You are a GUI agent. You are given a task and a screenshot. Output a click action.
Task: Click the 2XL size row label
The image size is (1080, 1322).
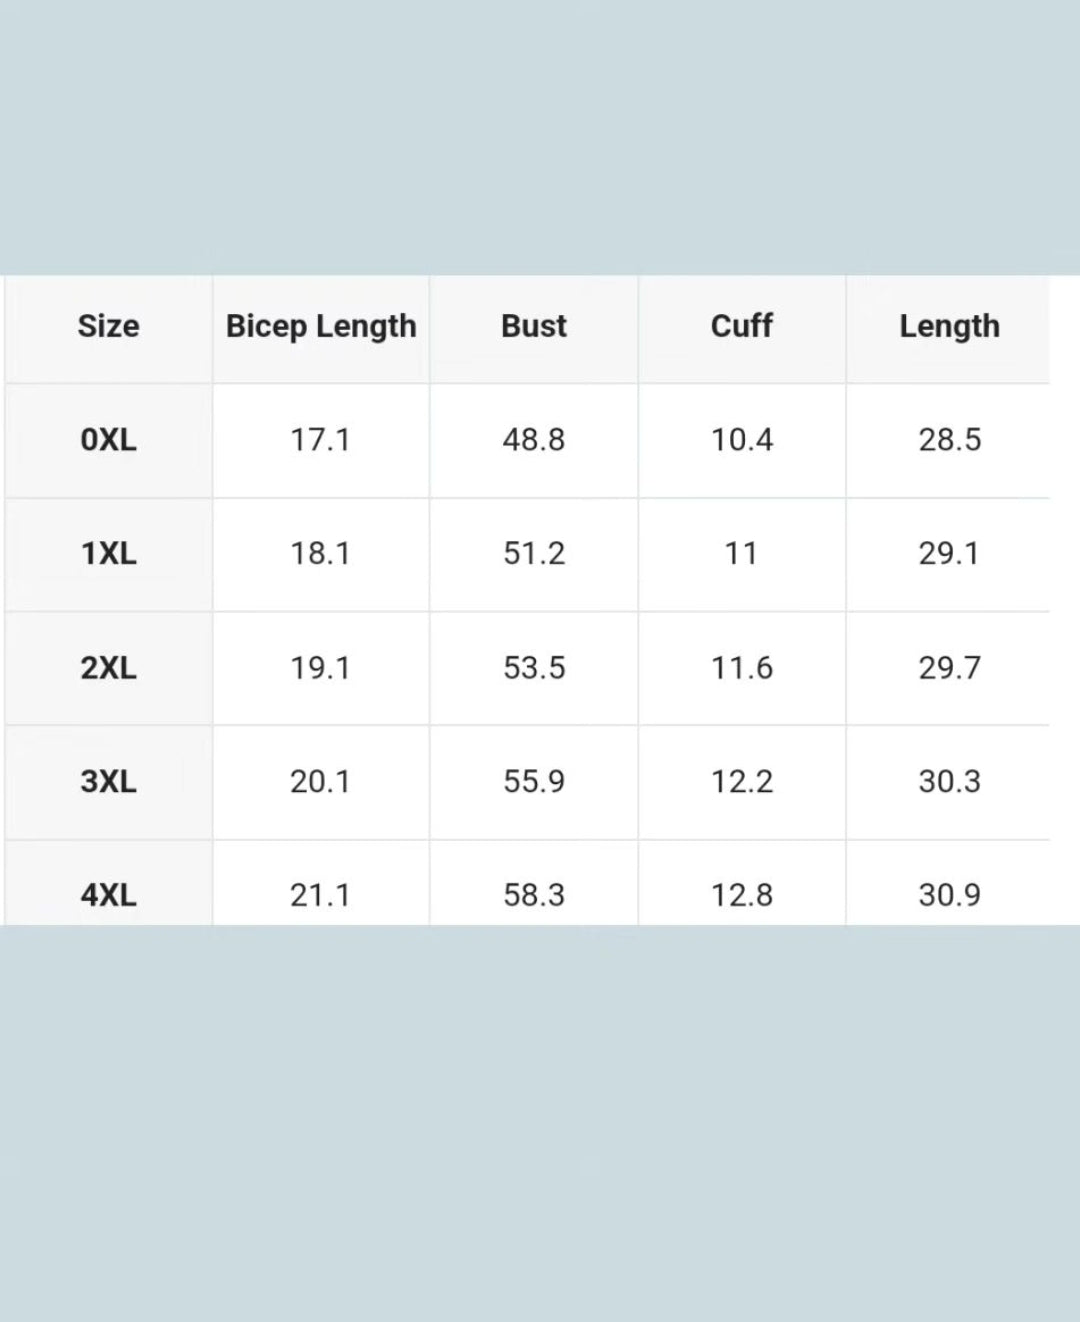(108, 668)
